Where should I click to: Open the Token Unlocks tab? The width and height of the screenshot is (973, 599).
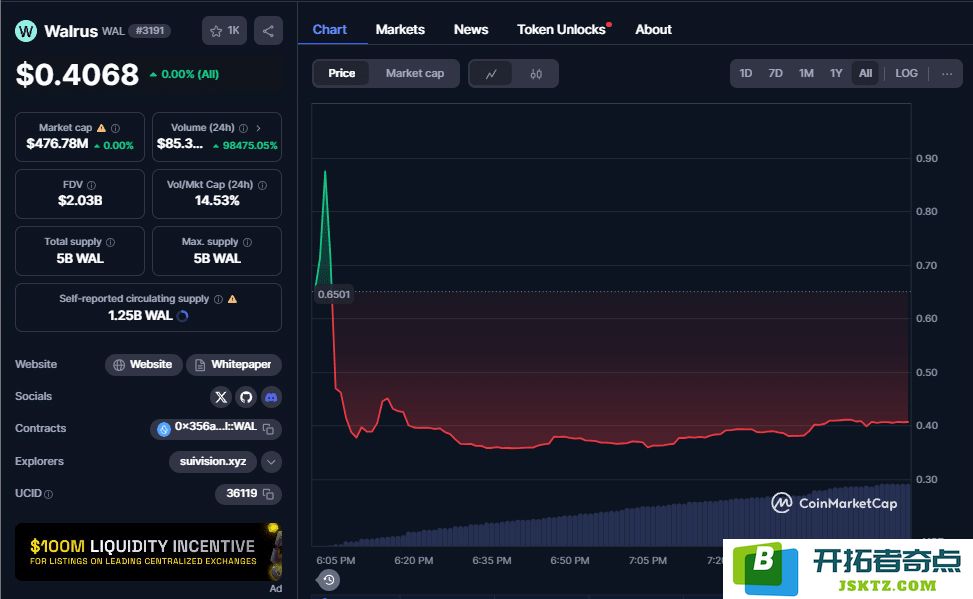click(x=562, y=30)
